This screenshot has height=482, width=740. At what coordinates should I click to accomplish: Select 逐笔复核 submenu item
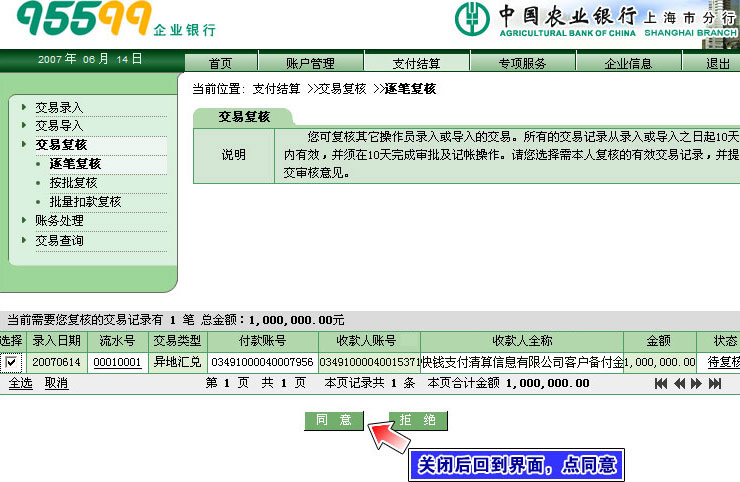click(x=75, y=164)
